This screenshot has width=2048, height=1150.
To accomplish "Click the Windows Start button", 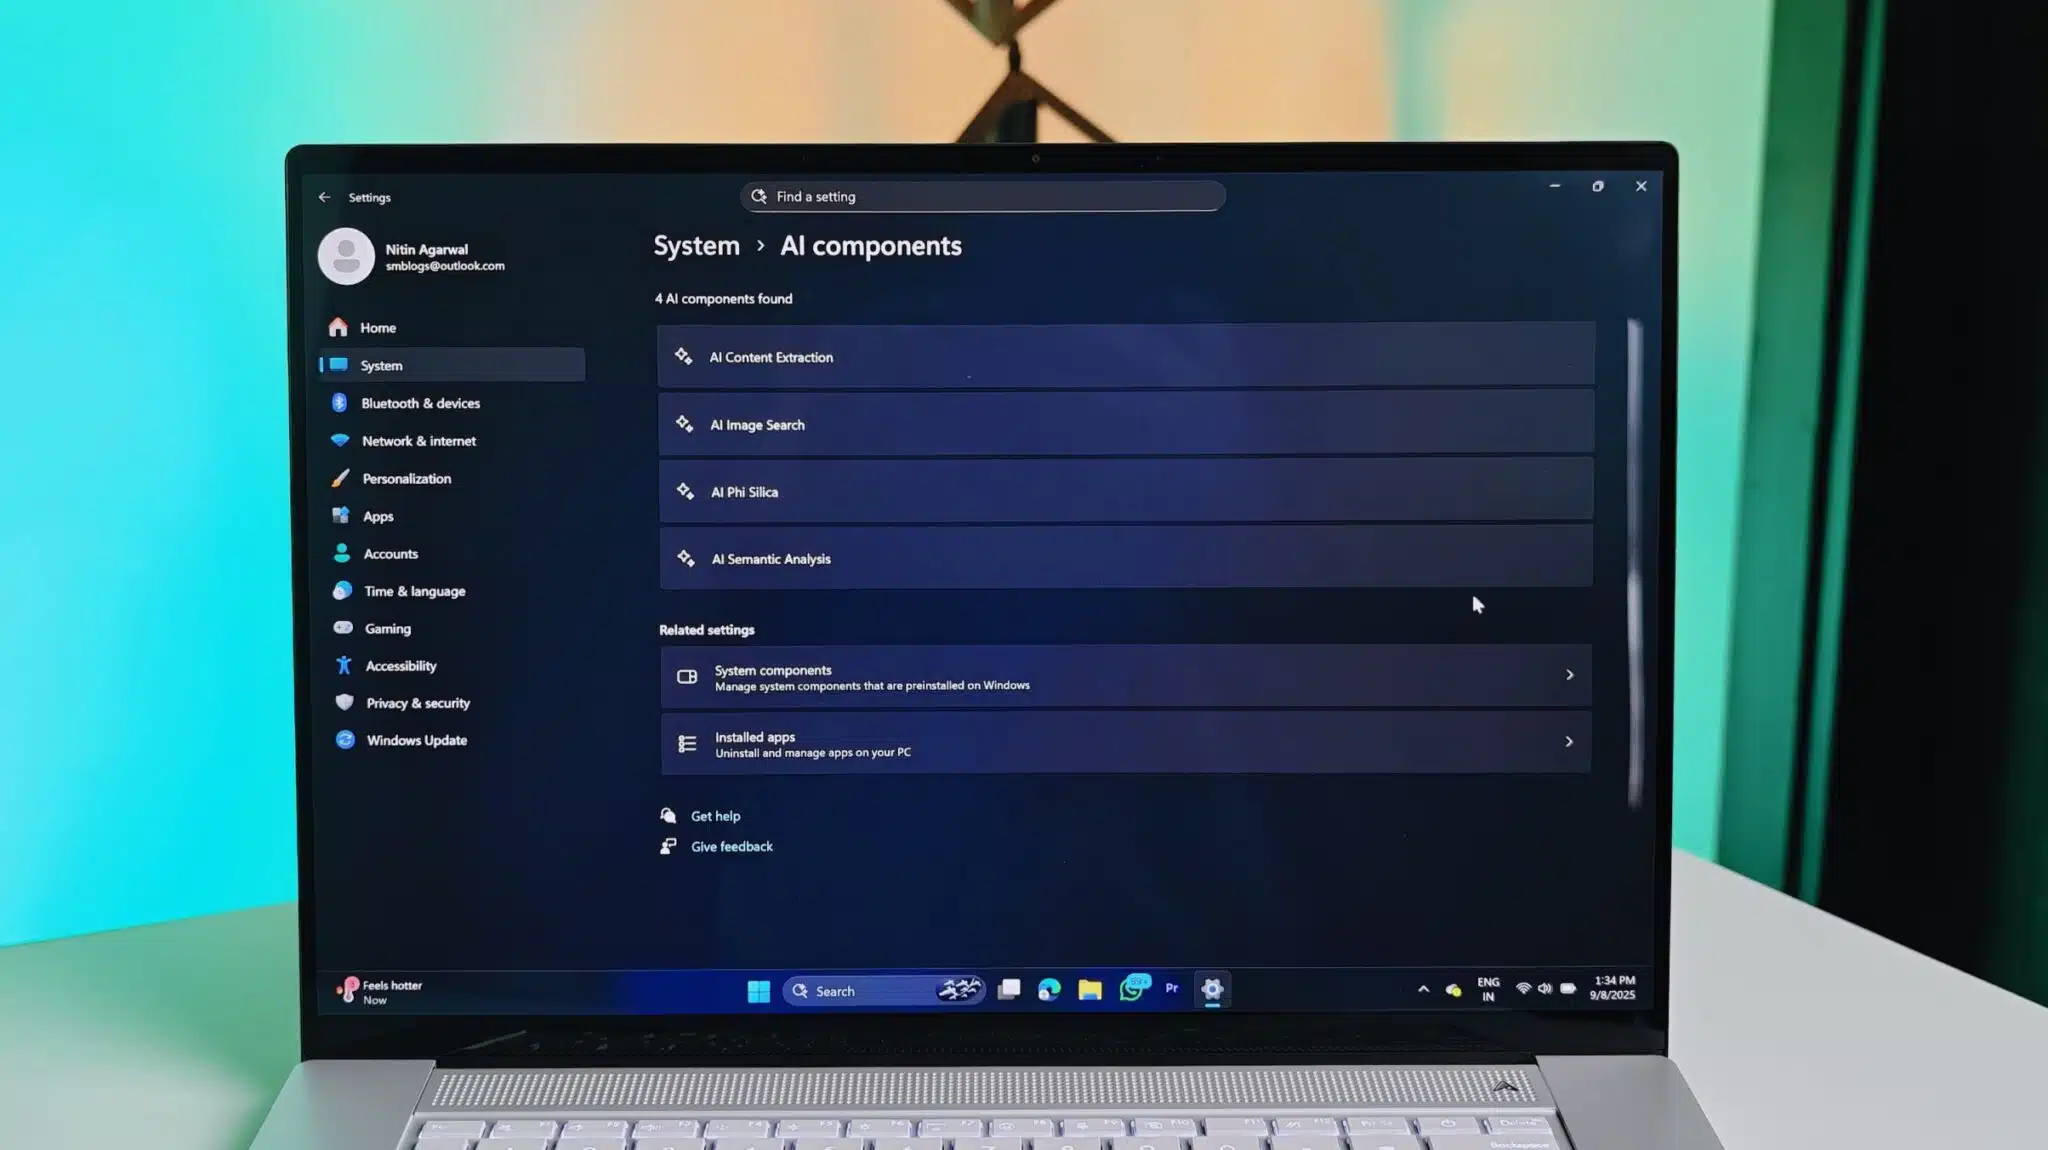I will click(x=758, y=990).
